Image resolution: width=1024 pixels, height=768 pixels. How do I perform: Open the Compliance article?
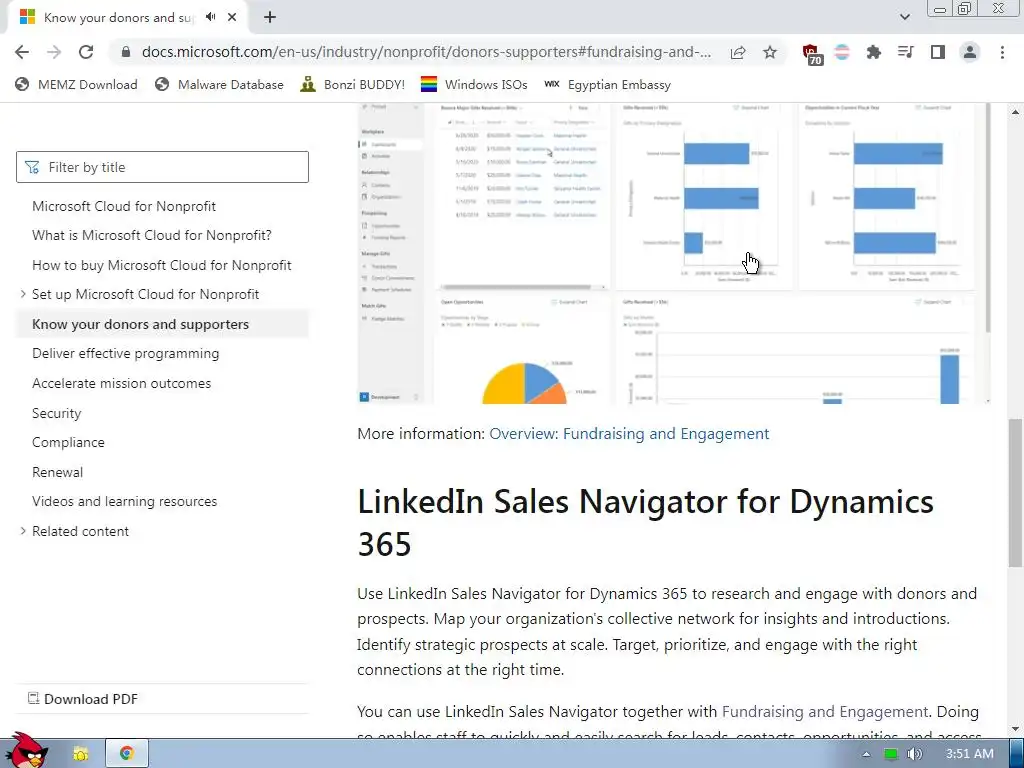(x=69, y=442)
